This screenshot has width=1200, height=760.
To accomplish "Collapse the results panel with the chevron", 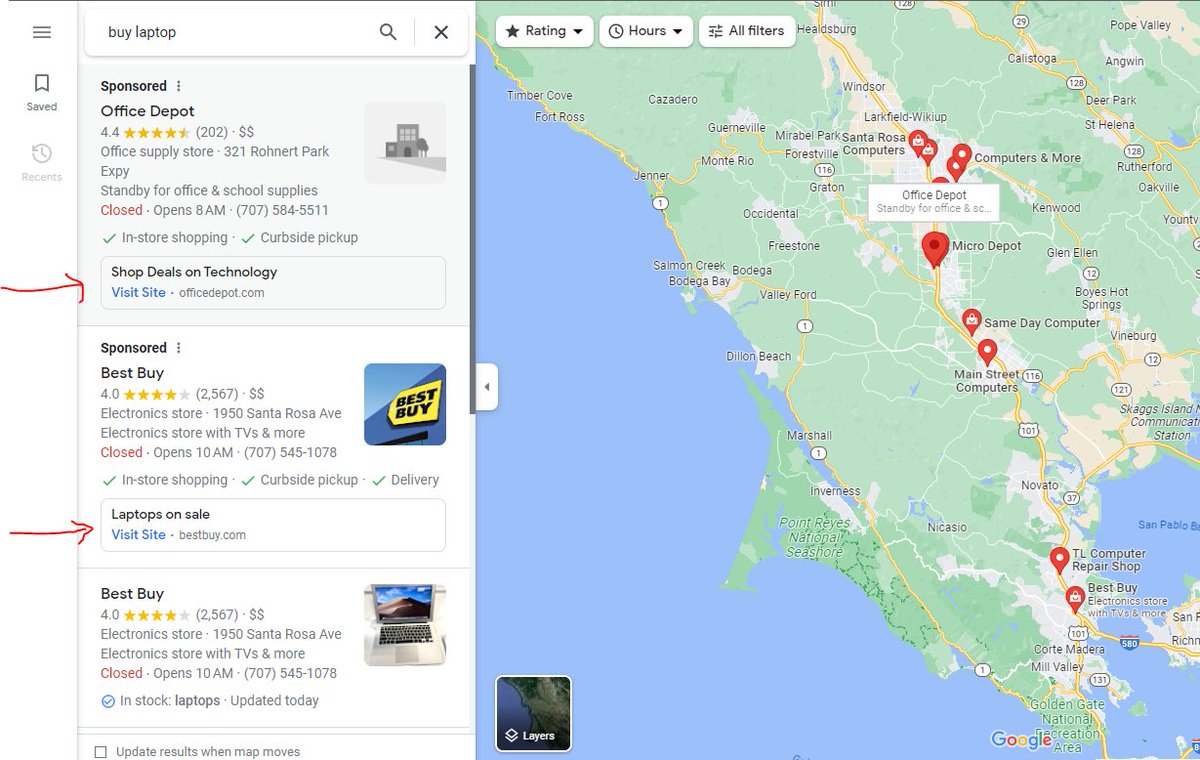I will [x=487, y=386].
